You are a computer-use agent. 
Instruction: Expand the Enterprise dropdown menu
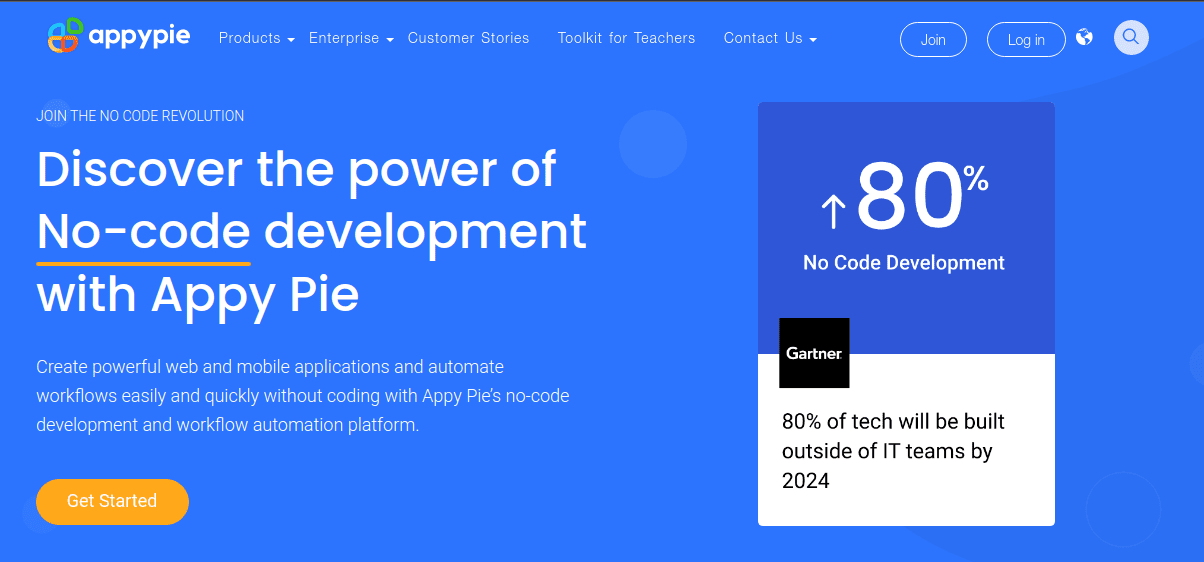pos(351,38)
